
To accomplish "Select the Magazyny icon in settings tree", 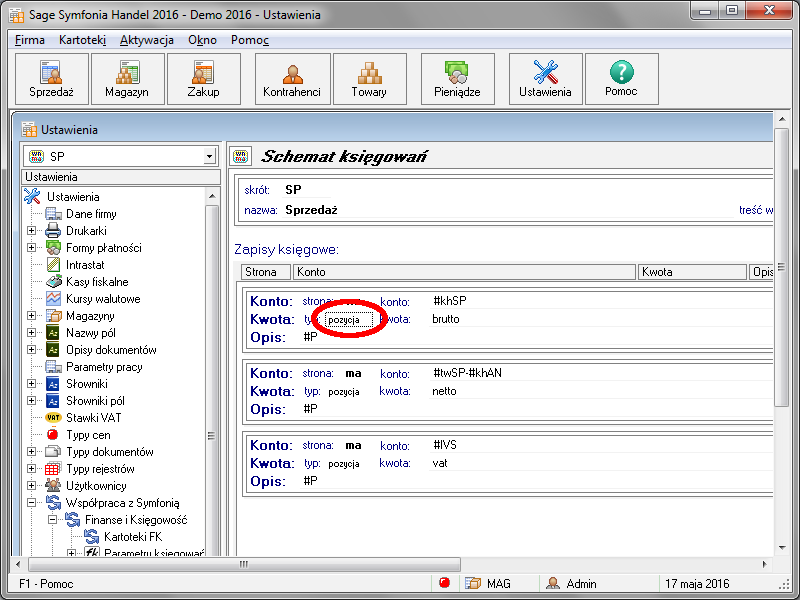I will pyautogui.click(x=53, y=316).
